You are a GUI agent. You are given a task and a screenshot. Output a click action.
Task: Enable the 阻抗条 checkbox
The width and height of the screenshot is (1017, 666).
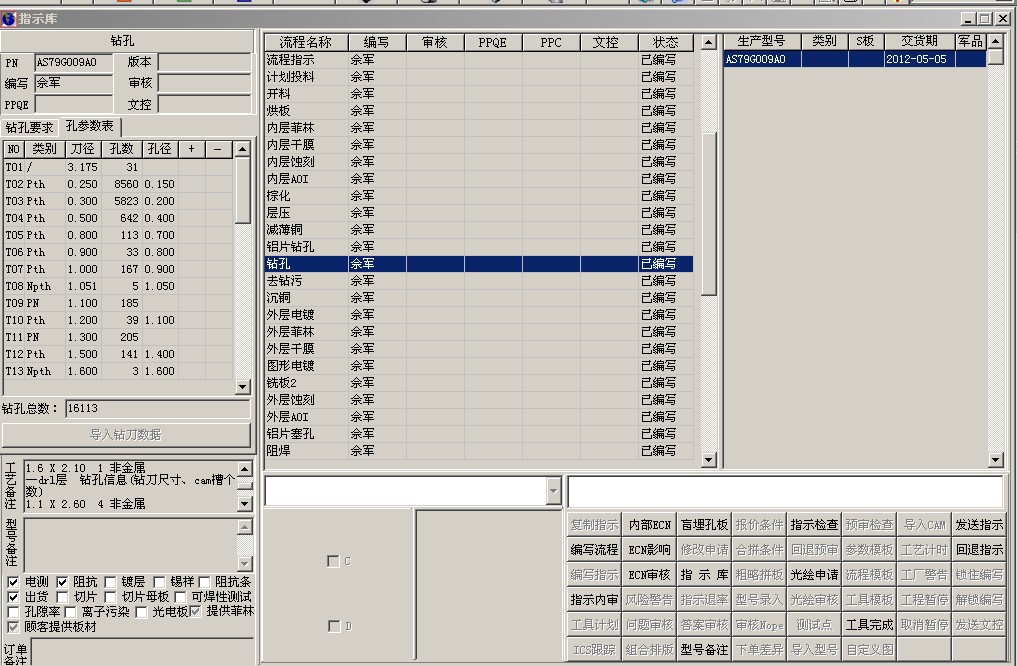(x=204, y=582)
